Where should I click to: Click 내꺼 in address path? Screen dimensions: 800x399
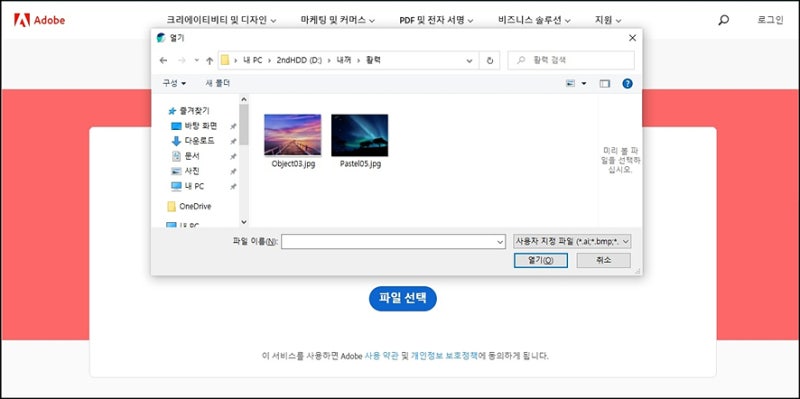(x=343, y=60)
